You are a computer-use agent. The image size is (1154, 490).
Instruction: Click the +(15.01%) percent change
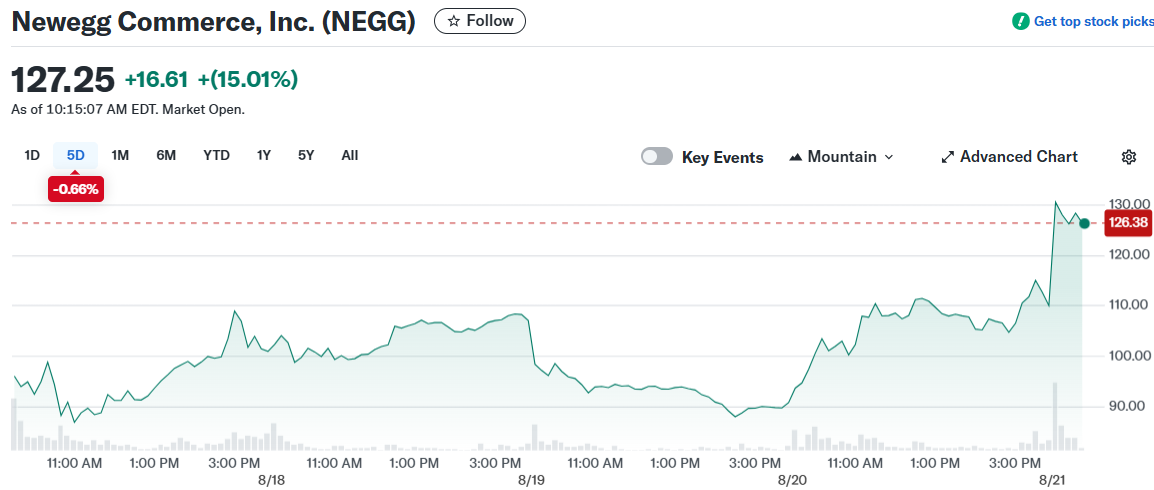tap(248, 79)
